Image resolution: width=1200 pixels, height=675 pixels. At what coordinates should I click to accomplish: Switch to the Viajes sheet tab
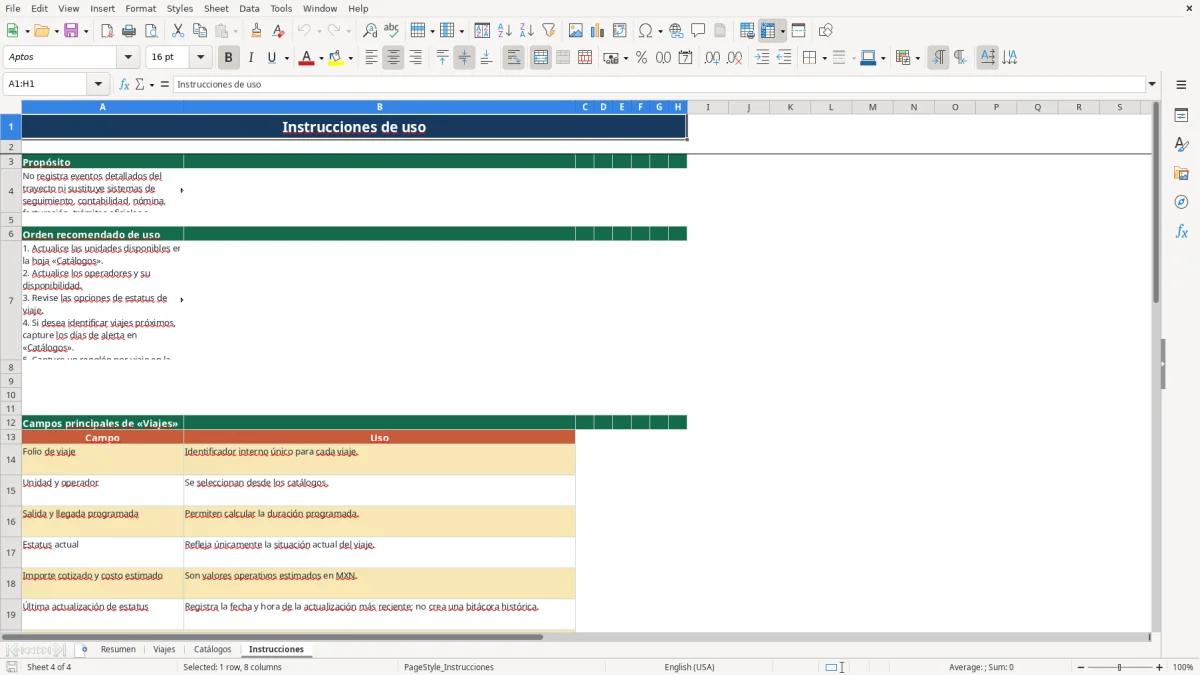click(x=164, y=649)
